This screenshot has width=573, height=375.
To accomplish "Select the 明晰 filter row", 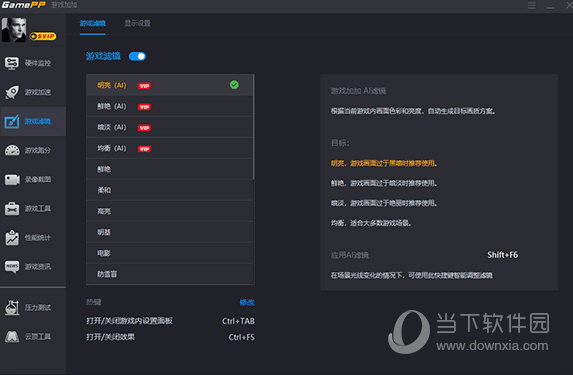I will pos(170,232).
